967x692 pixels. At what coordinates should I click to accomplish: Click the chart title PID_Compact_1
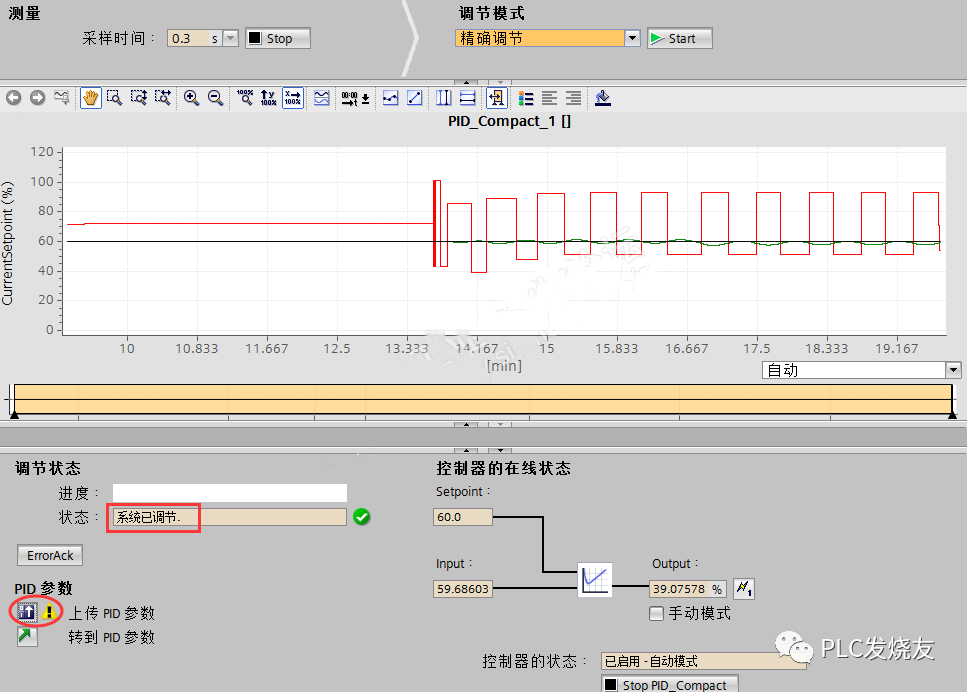509,121
